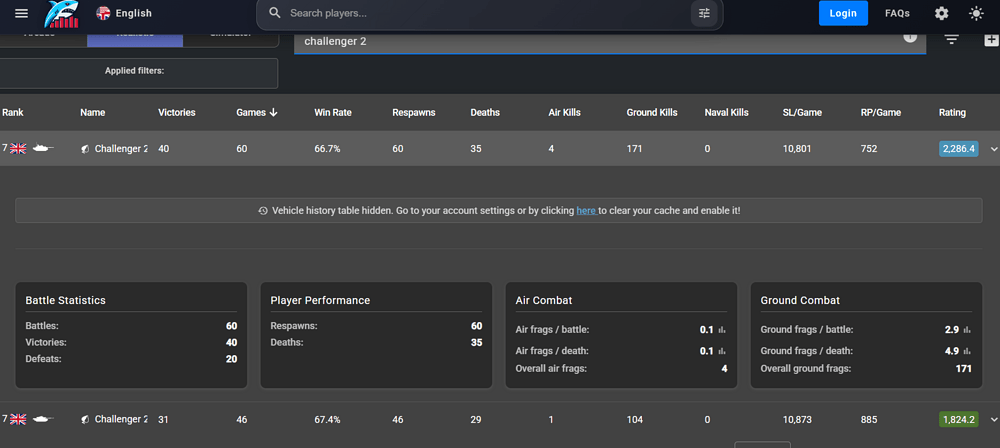This screenshot has height=448, width=1000.
Task: Collapse the row with rating 2,286.4
Action: point(993,149)
